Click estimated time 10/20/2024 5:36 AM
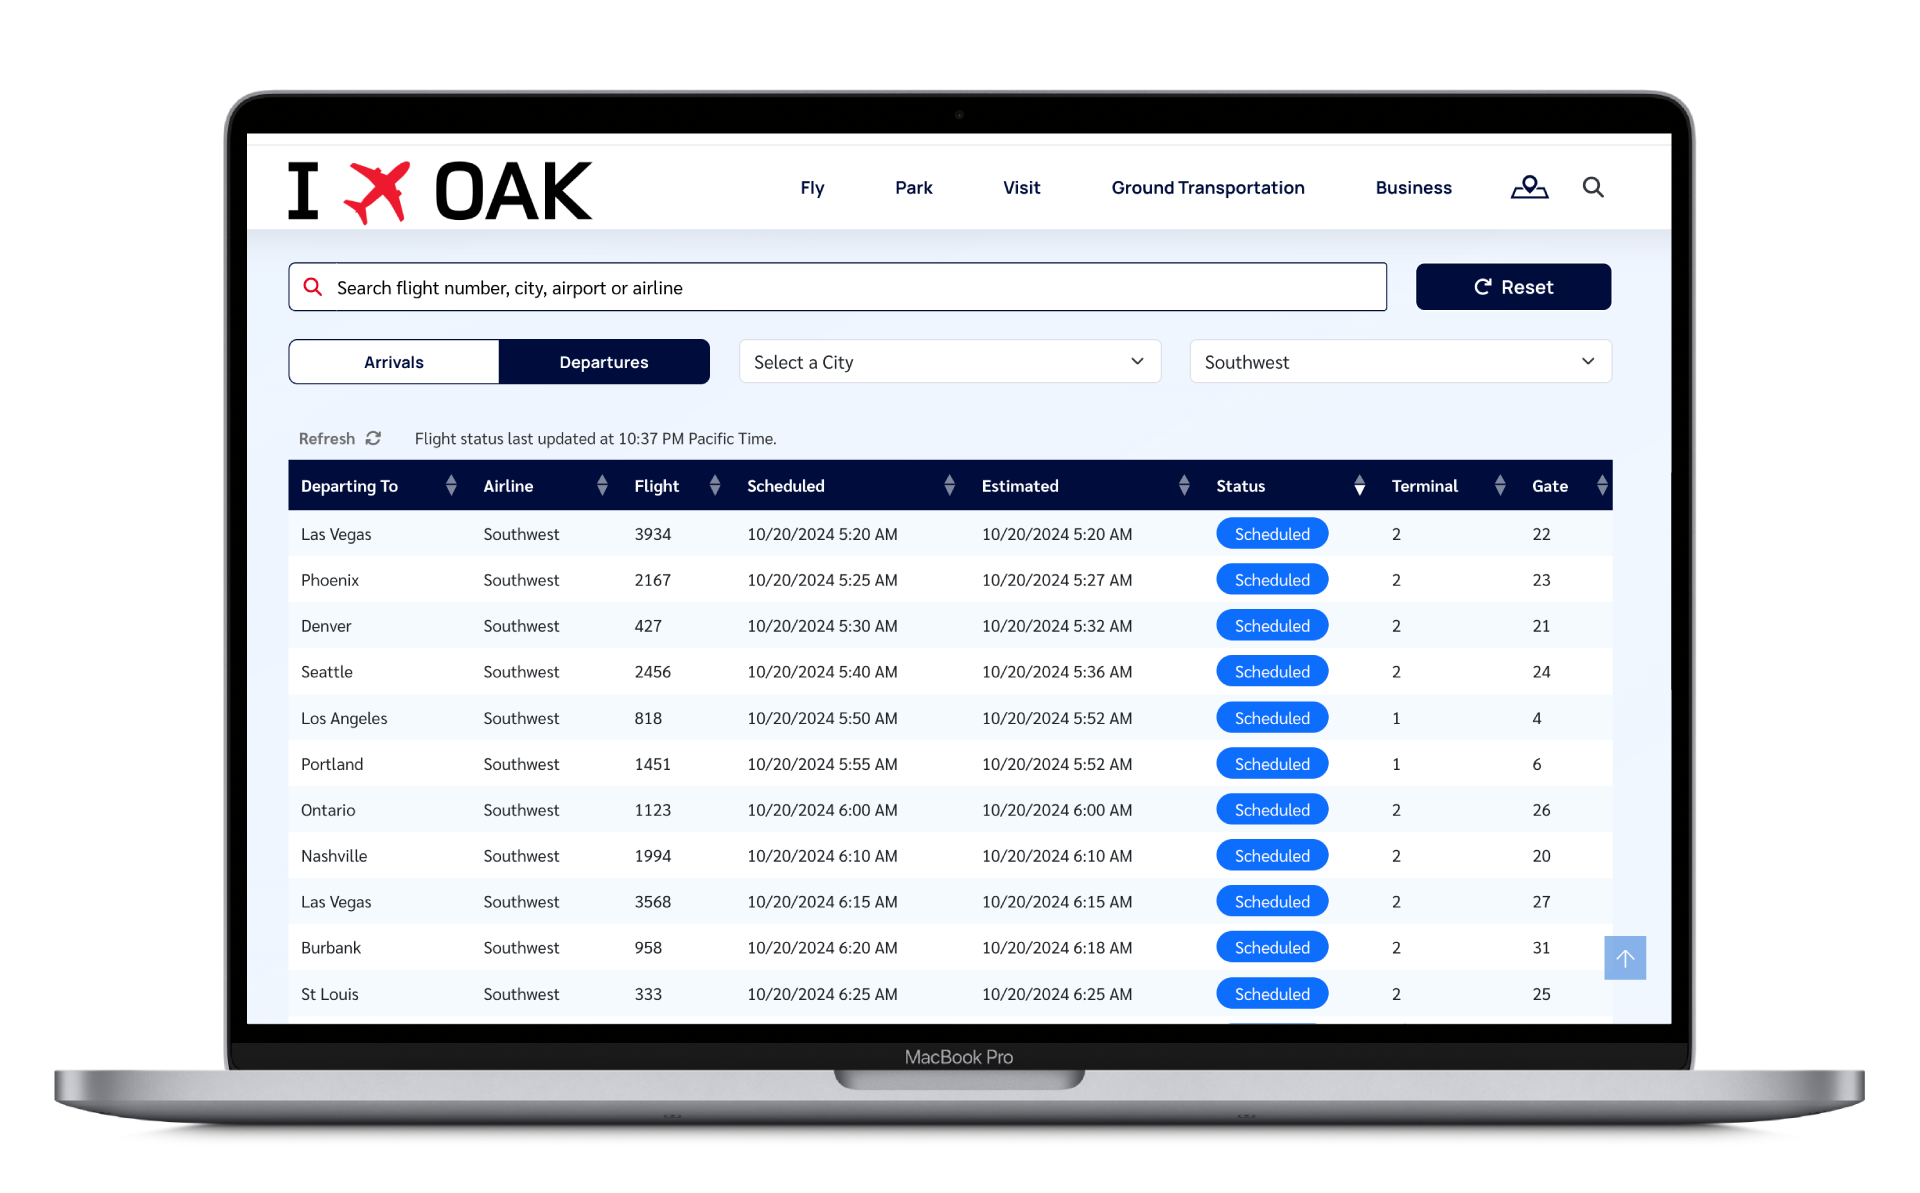The height and width of the screenshot is (1193, 1920). click(x=1057, y=672)
